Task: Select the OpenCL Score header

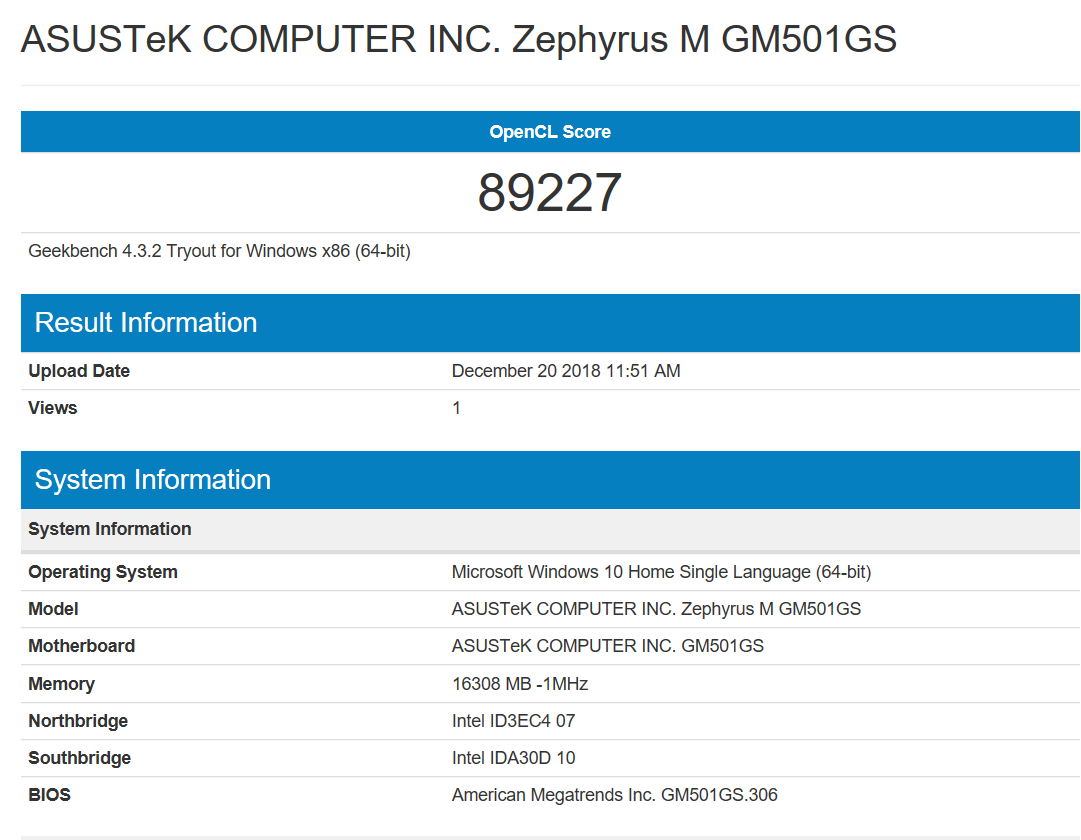Action: click(550, 132)
